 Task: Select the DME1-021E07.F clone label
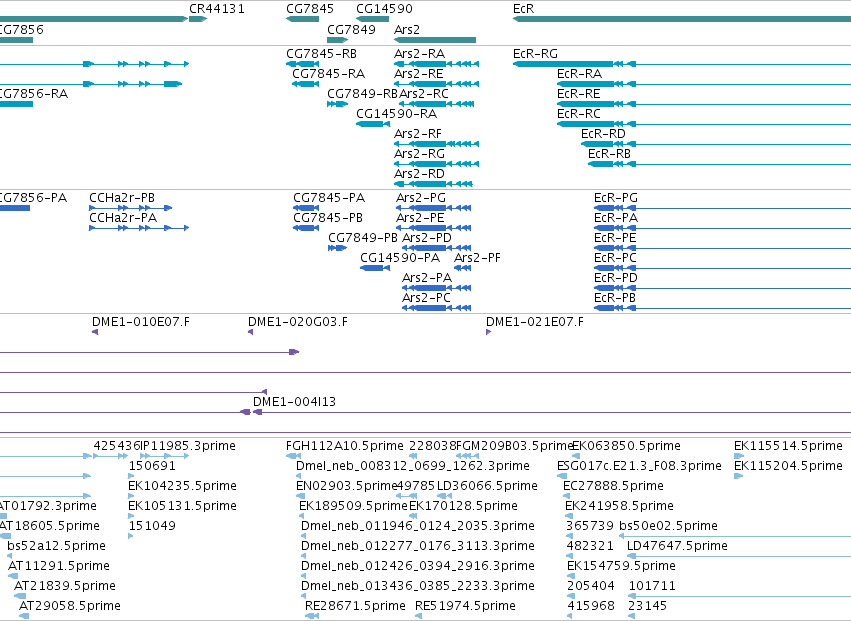click(535, 322)
